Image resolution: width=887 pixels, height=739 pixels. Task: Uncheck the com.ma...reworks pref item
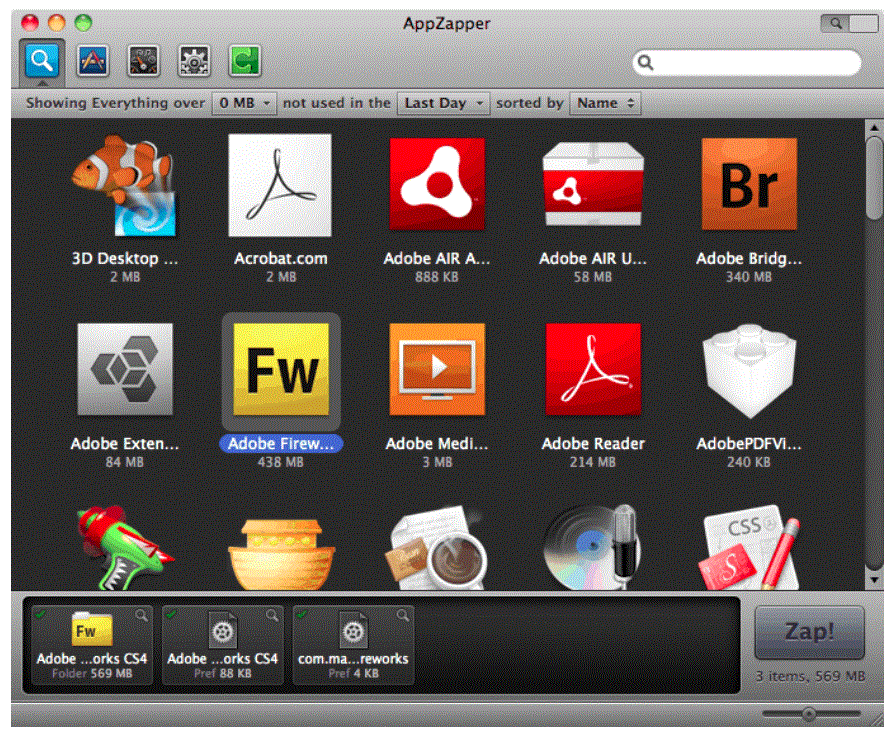click(302, 614)
